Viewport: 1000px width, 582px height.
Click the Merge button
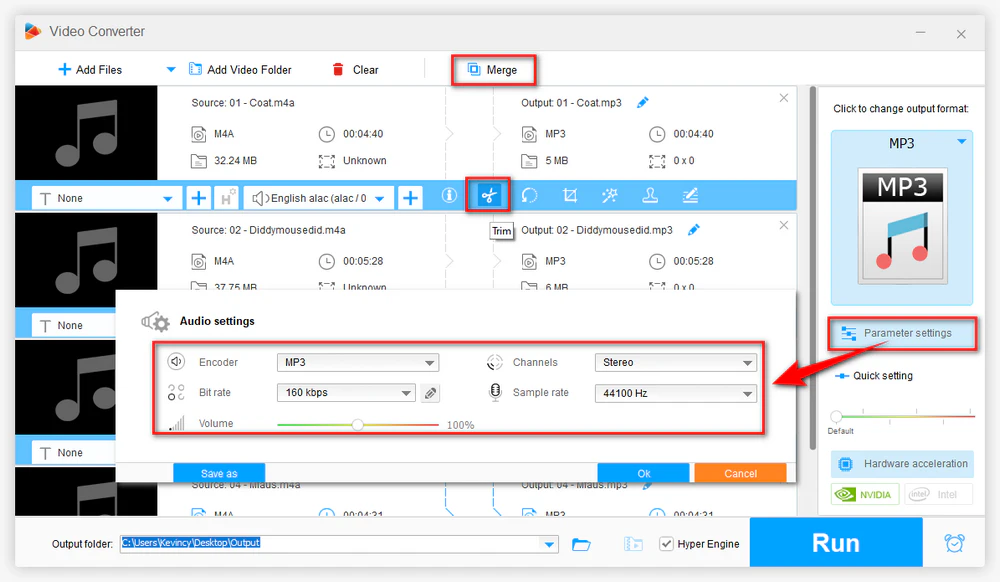493,69
